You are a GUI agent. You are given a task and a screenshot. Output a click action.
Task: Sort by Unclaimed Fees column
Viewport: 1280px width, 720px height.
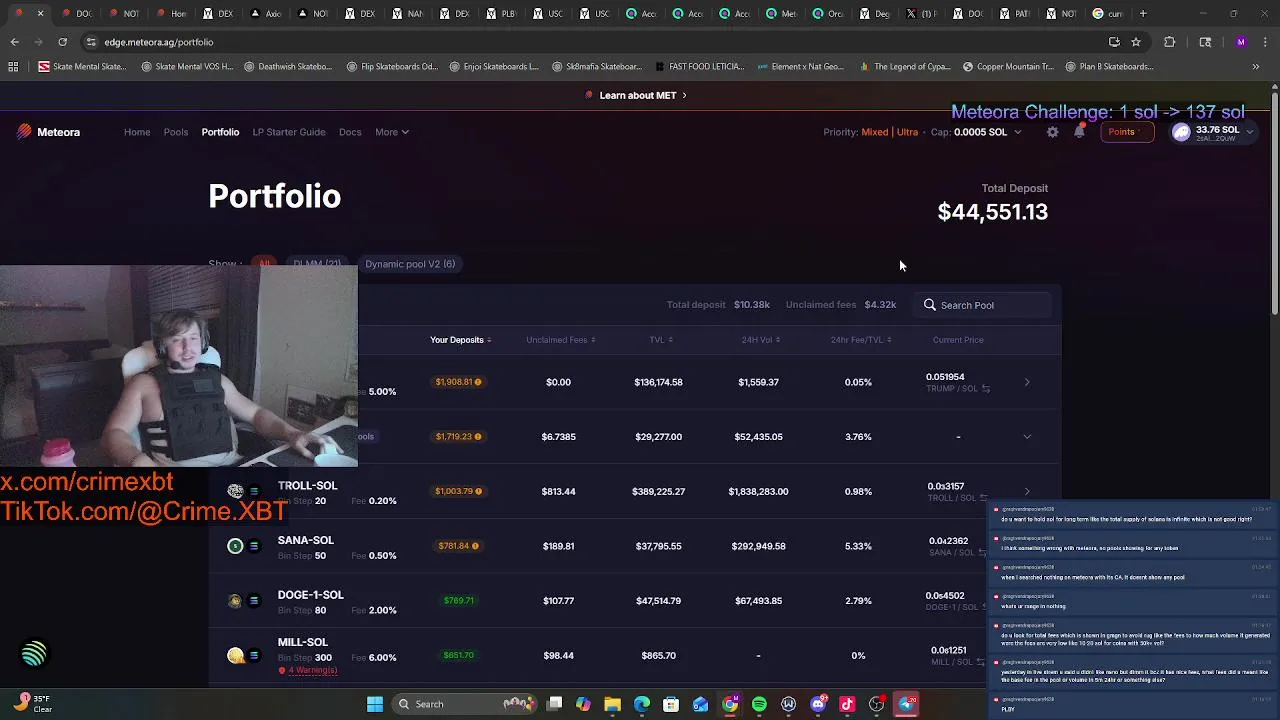coord(560,340)
